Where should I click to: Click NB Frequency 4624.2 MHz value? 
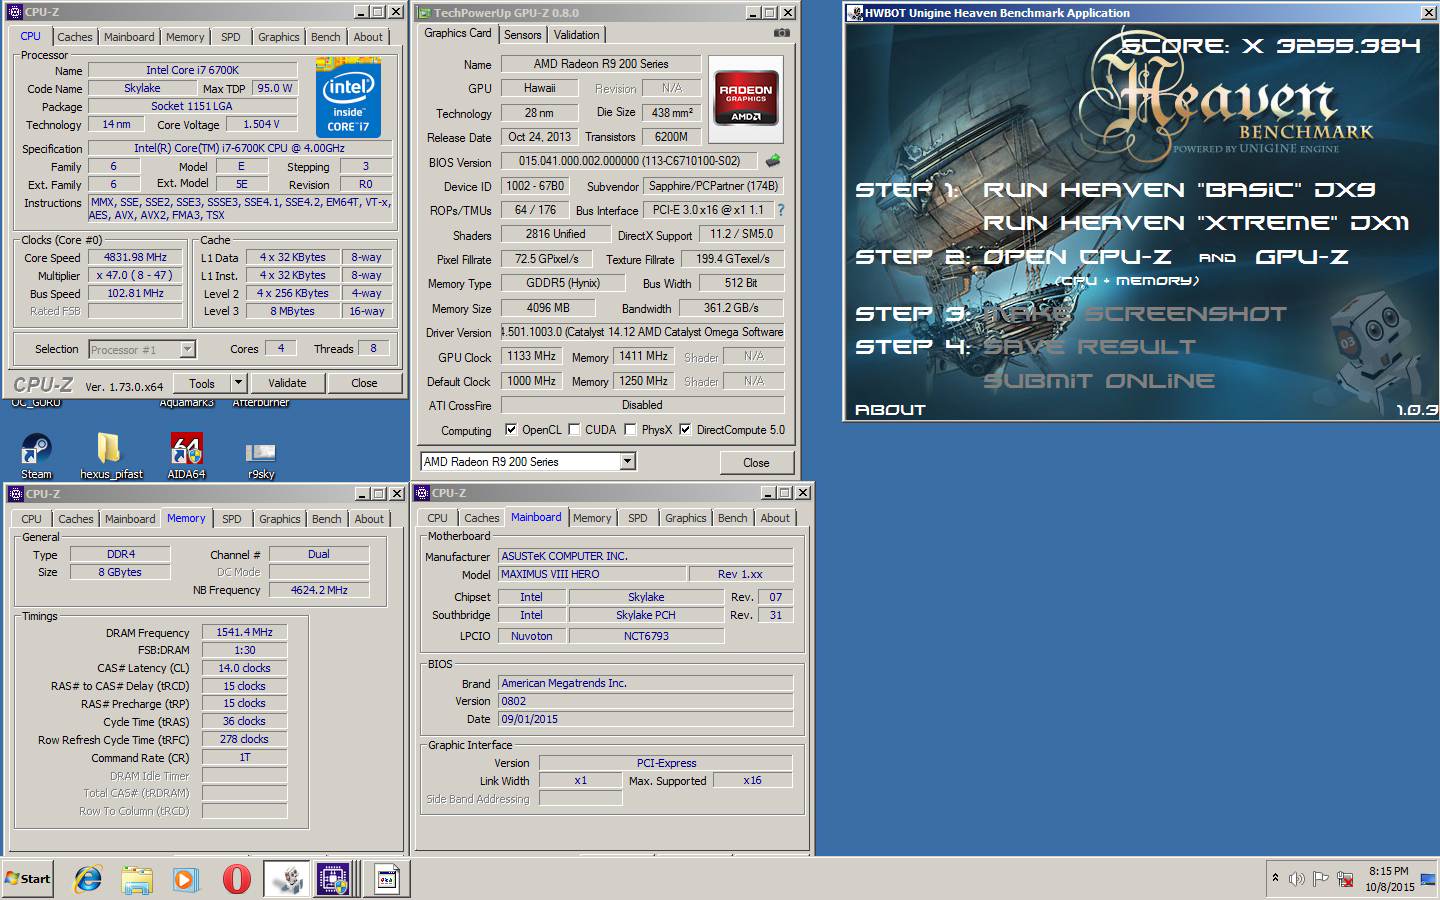point(319,590)
